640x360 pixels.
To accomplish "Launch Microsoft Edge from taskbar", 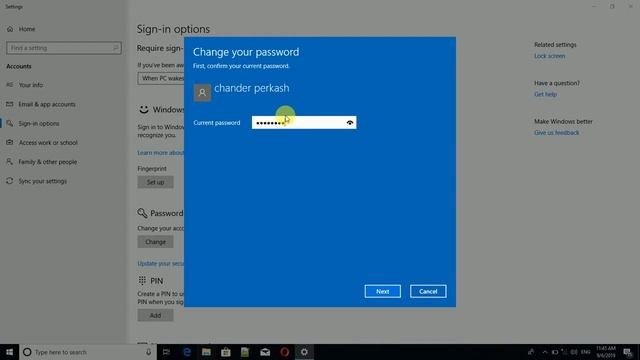I will click(x=187, y=352).
